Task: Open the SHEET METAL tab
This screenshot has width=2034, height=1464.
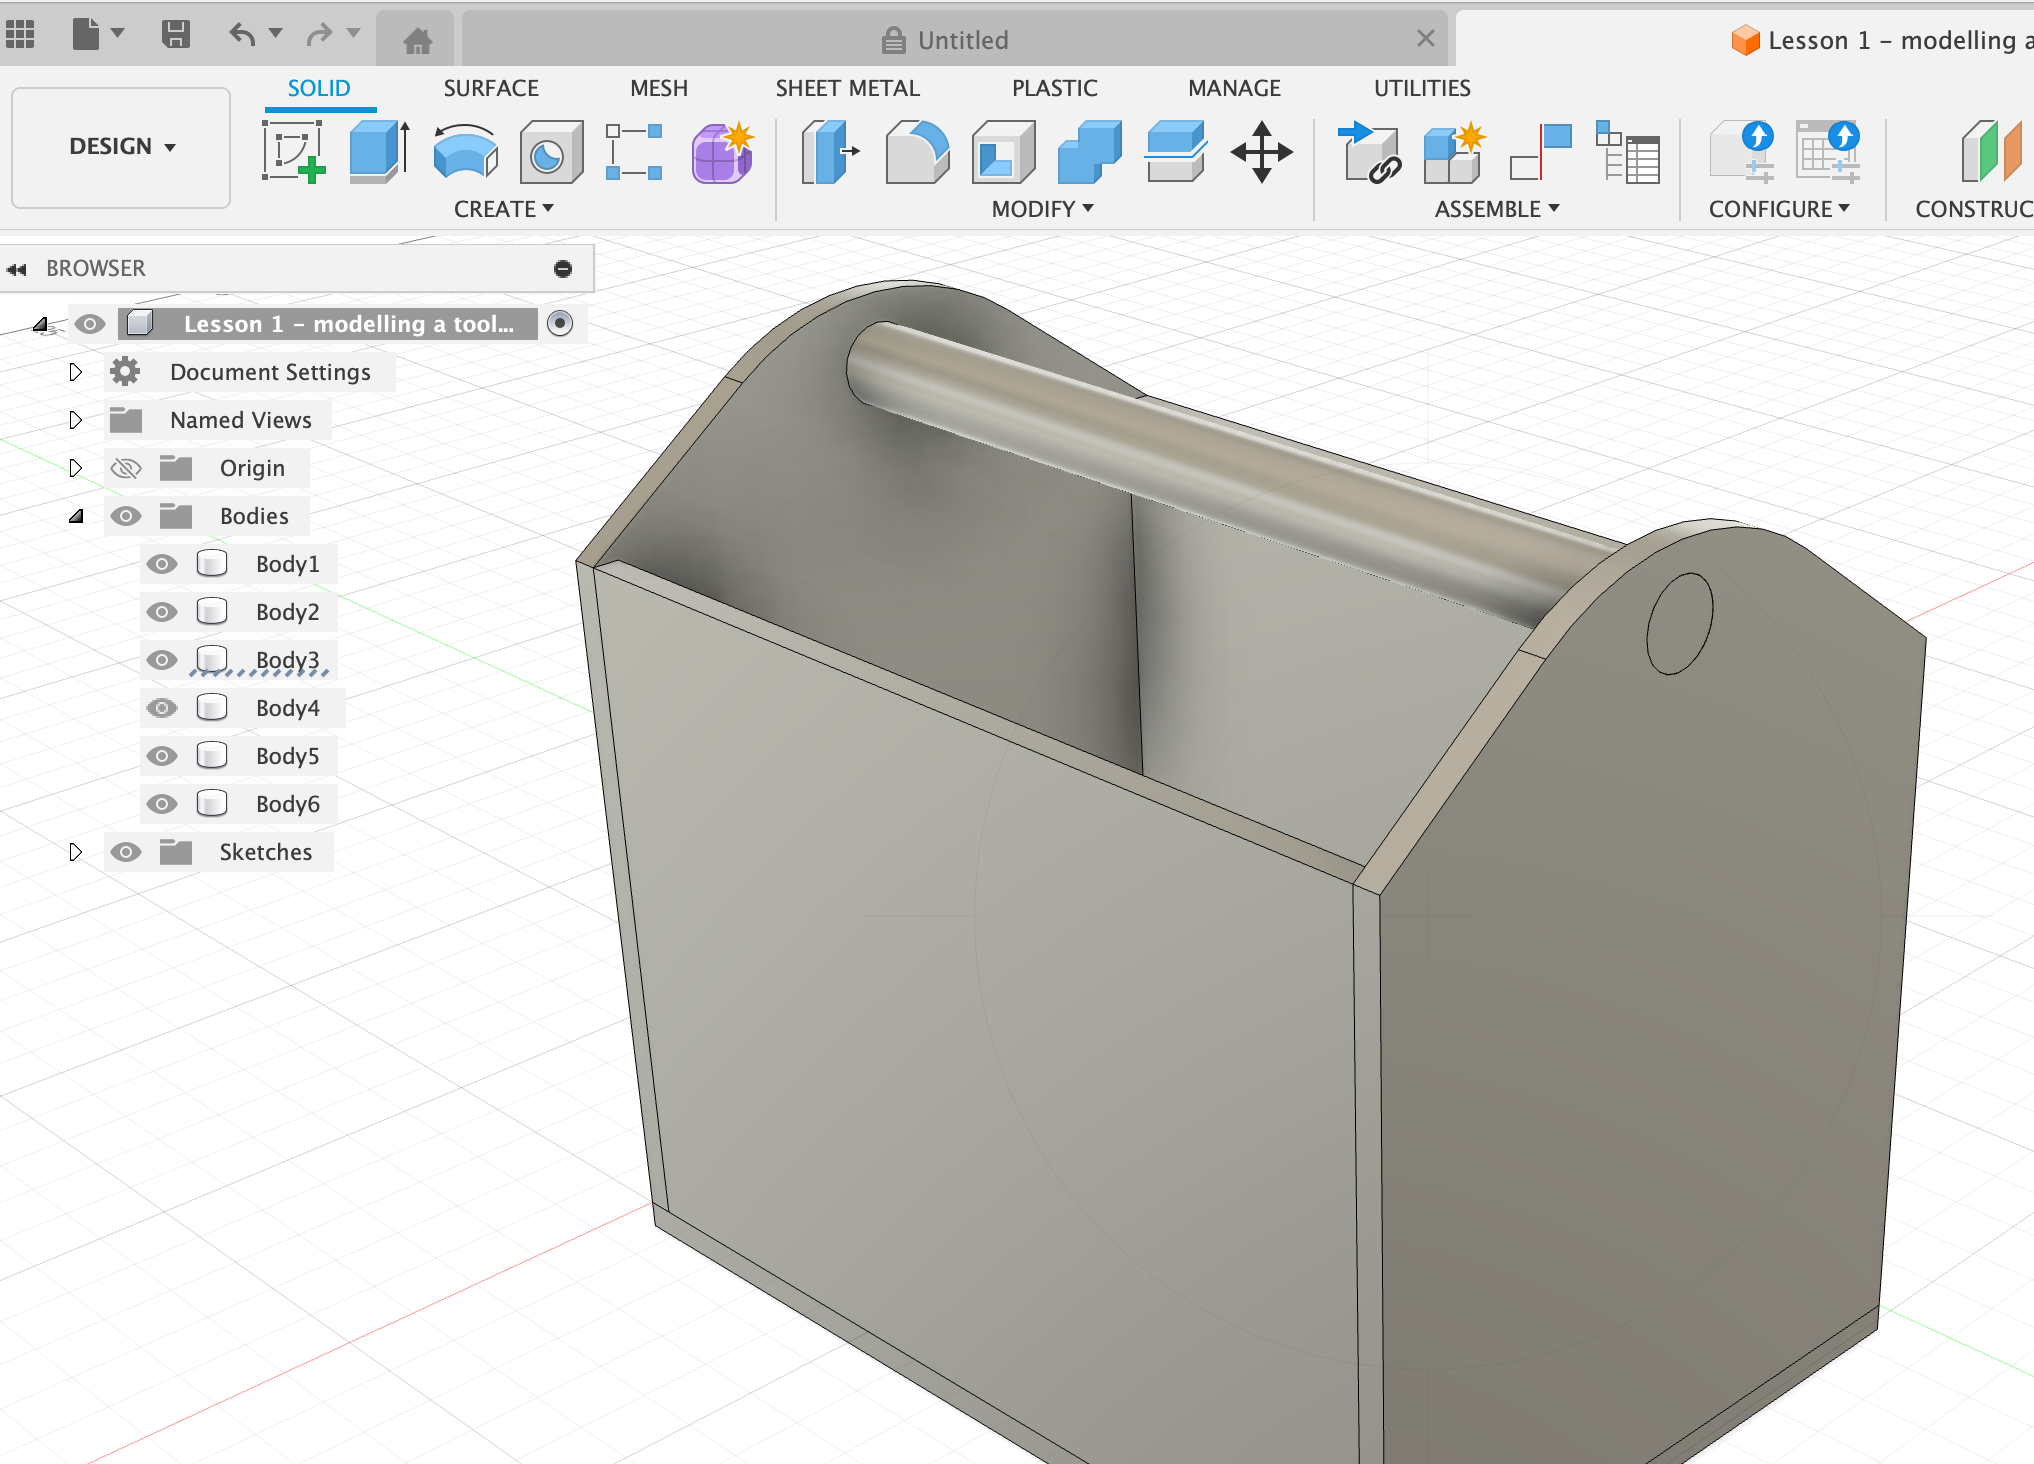Action: click(847, 88)
